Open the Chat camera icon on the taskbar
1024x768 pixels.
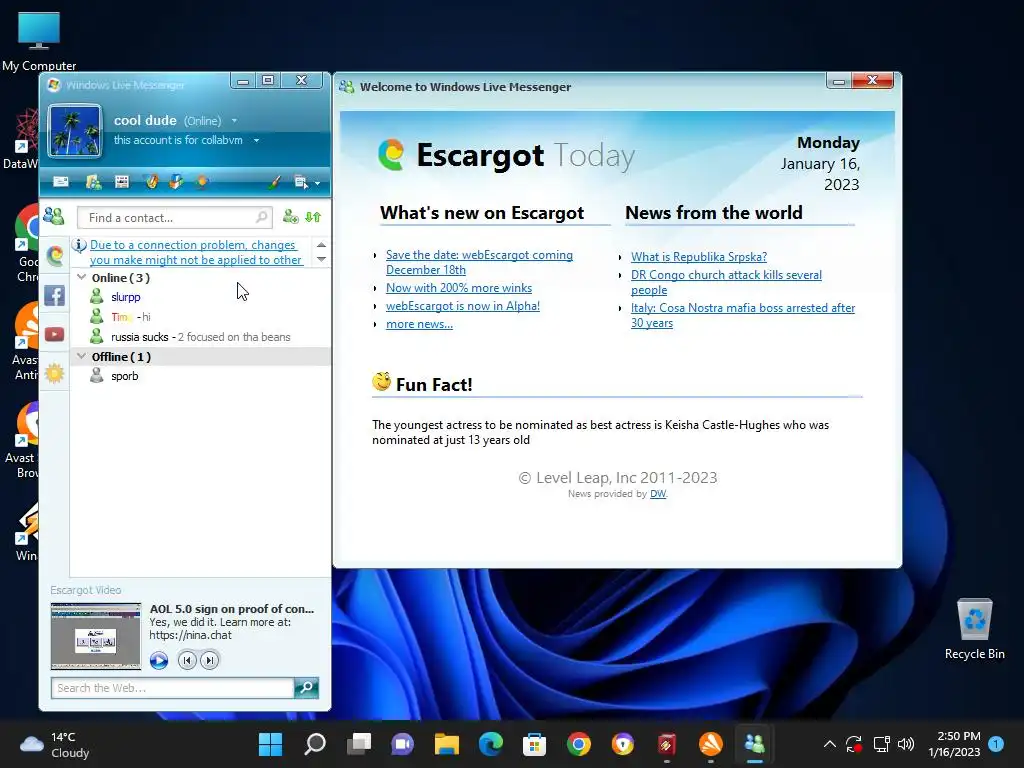(x=402, y=744)
